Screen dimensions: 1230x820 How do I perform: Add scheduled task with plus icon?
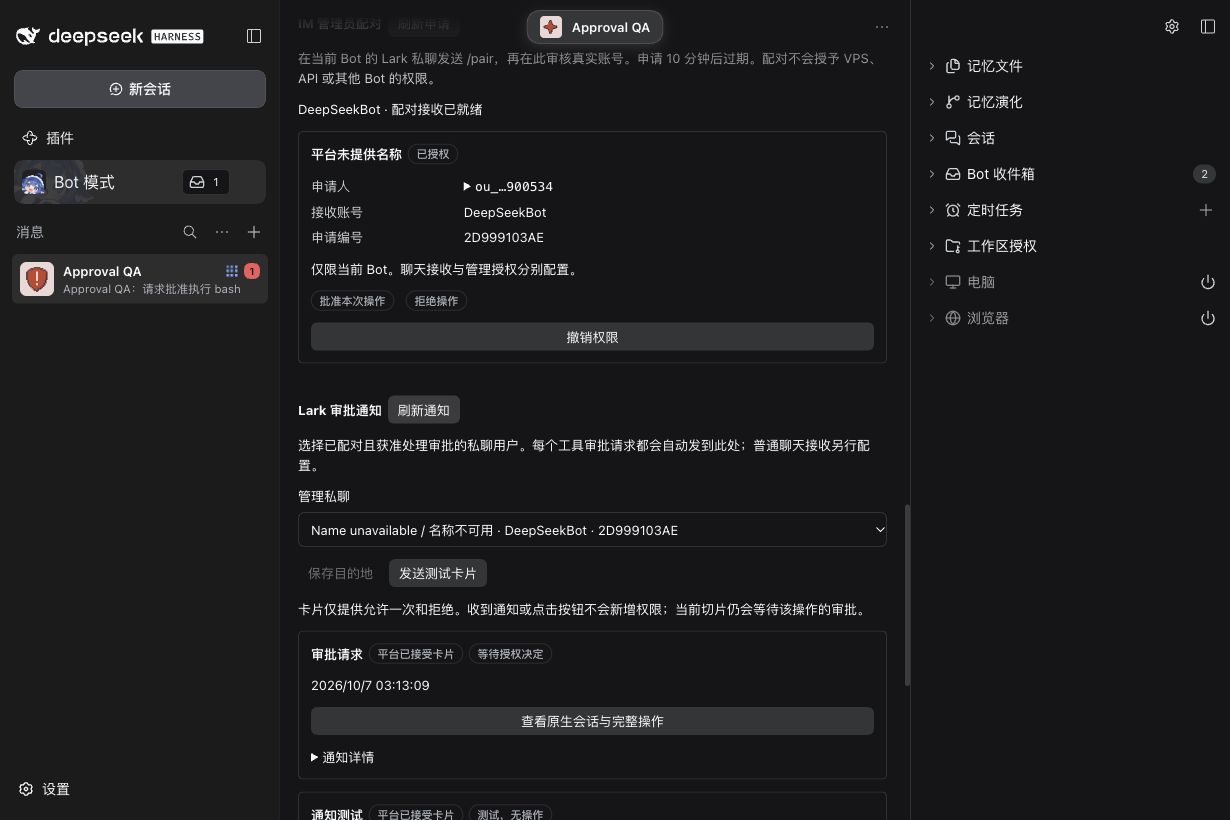point(1206,210)
